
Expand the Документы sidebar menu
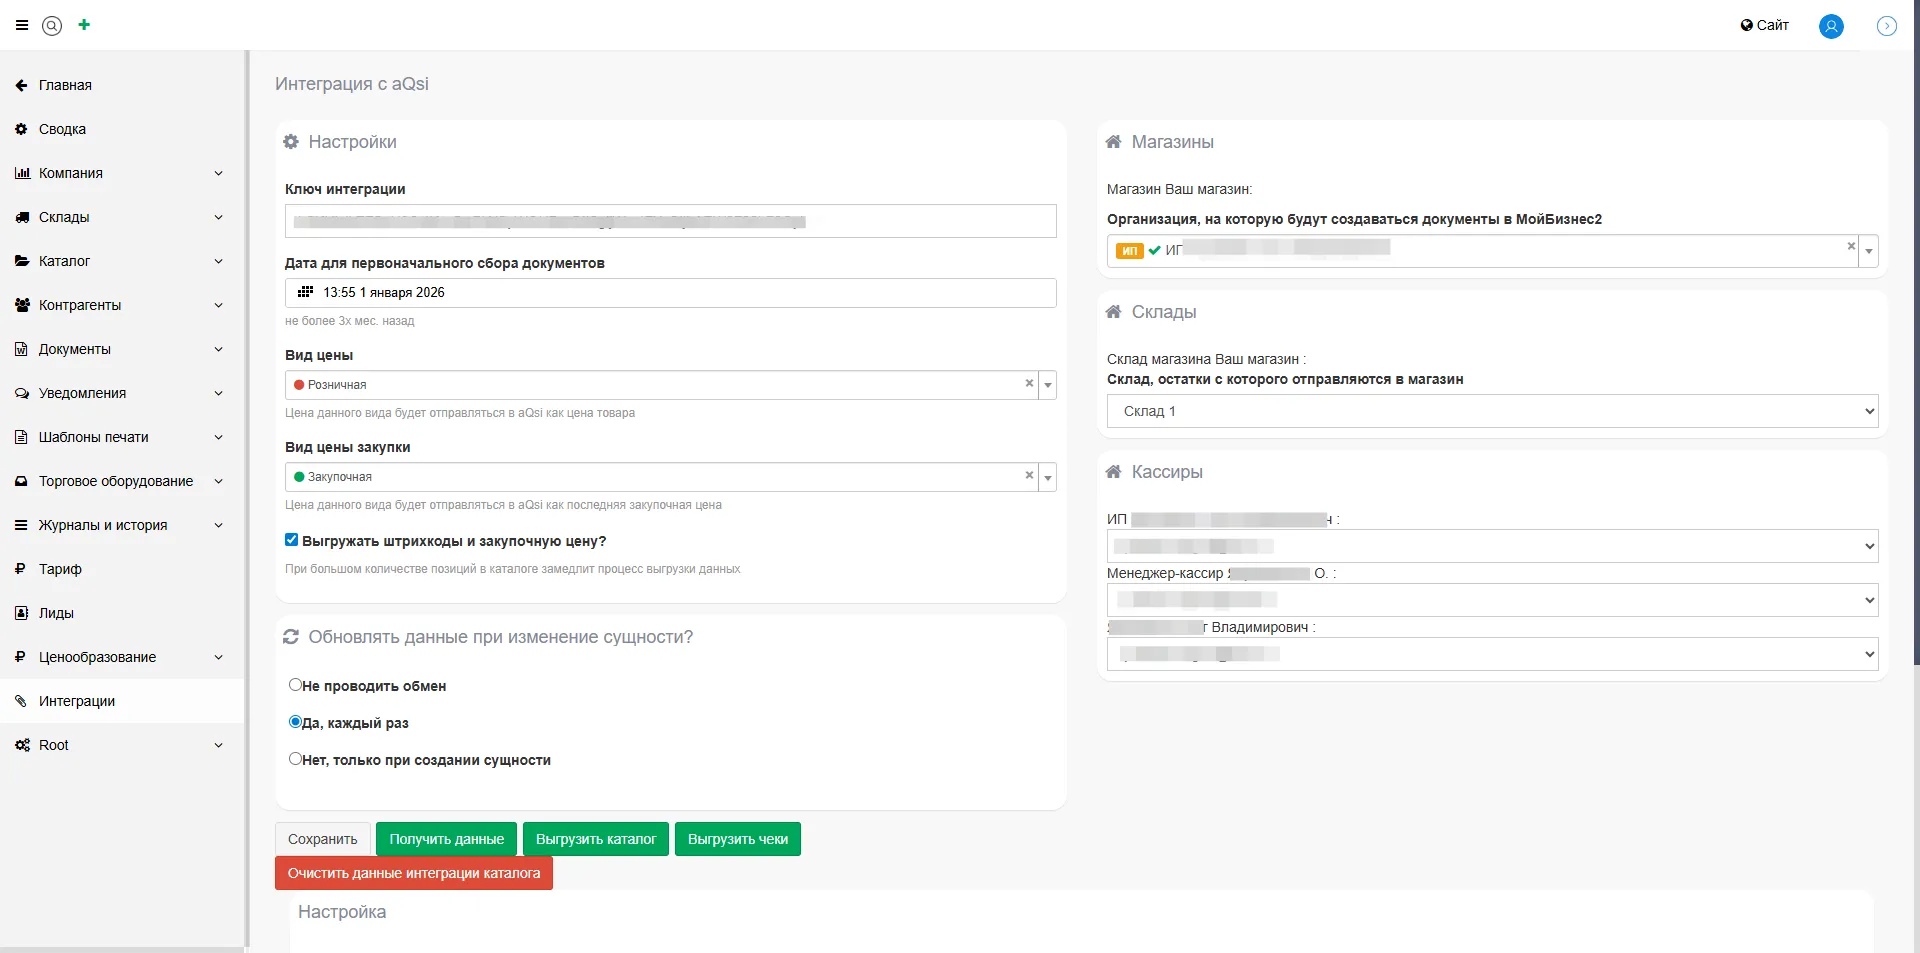click(120, 349)
